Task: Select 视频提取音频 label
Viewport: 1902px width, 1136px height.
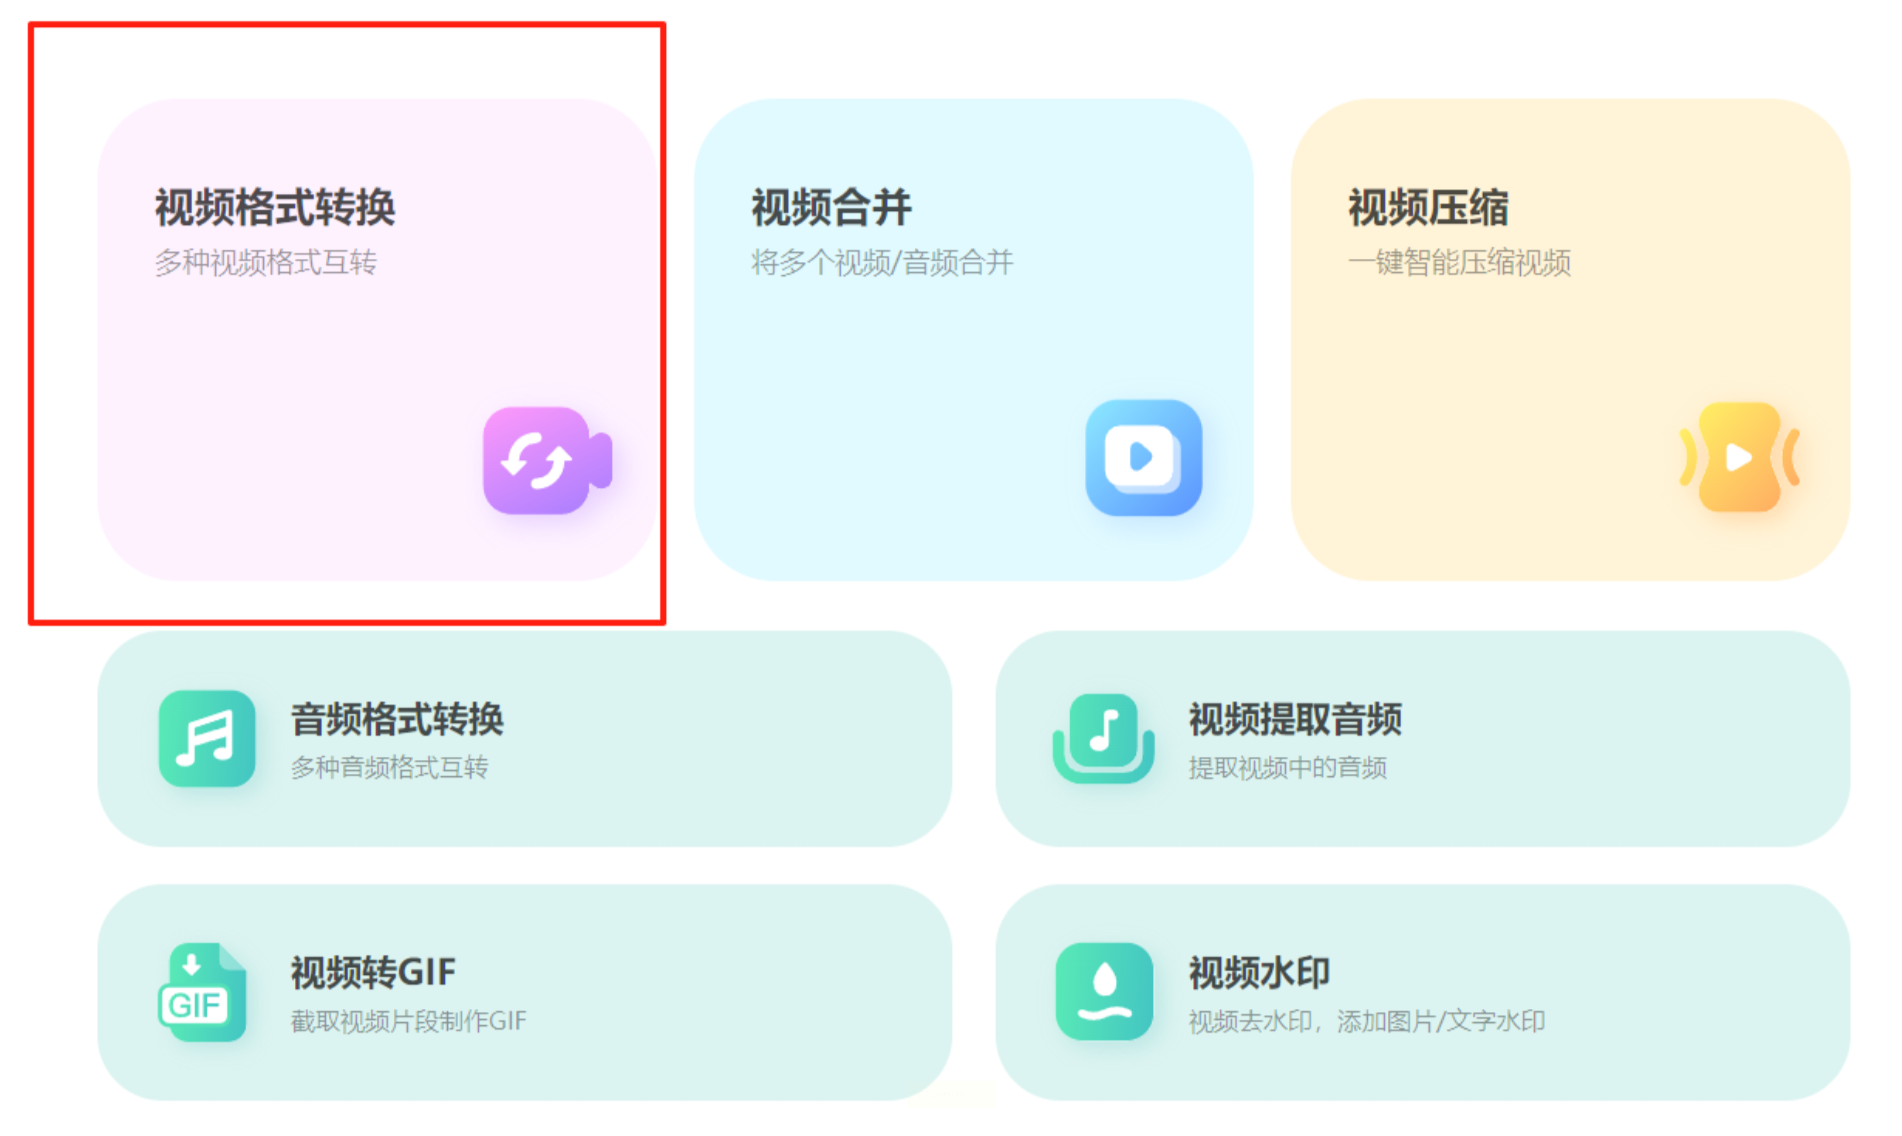Action: [1295, 719]
